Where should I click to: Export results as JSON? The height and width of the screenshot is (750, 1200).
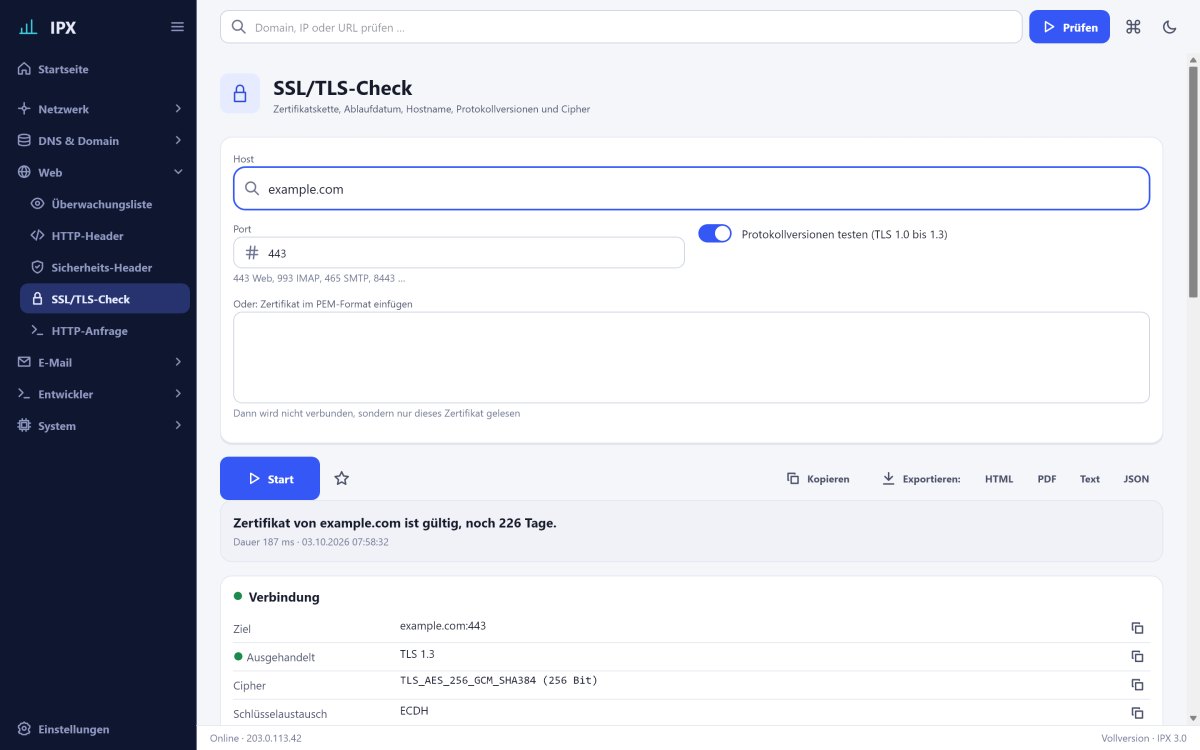tap(1136, 479)
